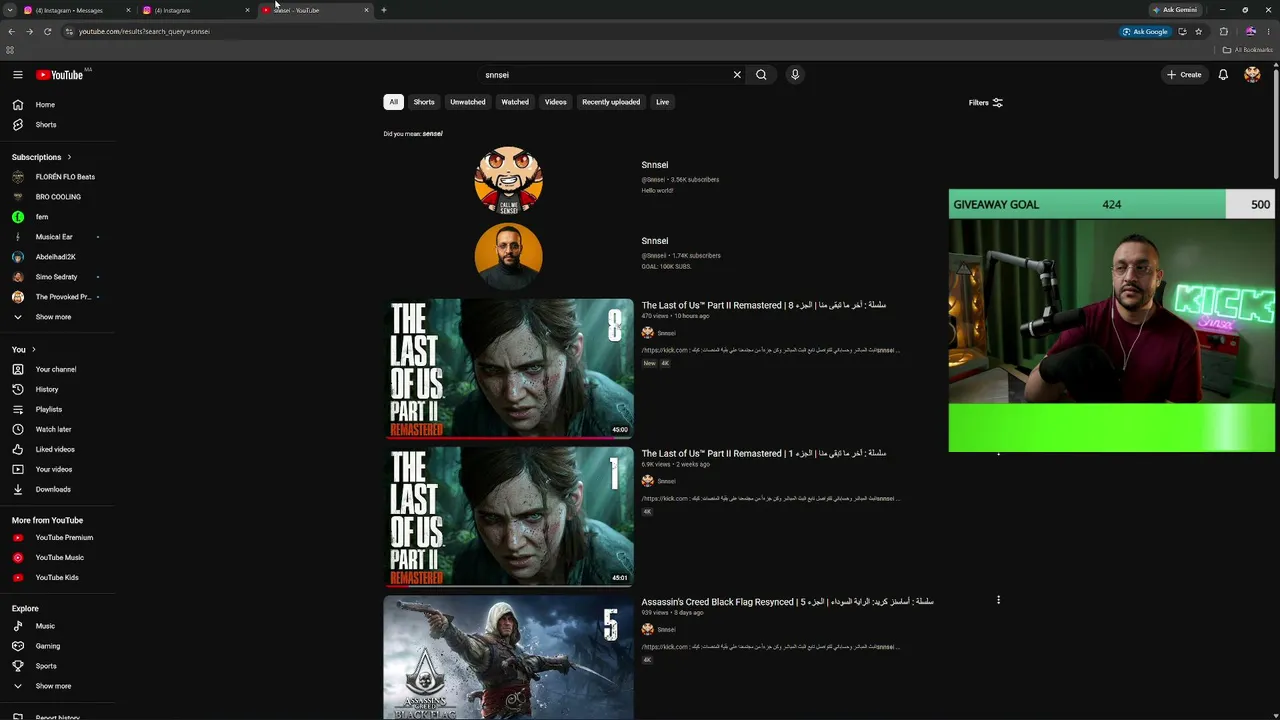The height and width of the screenshot is (720, 1280).
Task: Select the Shorts filter chip
Action: [x=424, y=102]
